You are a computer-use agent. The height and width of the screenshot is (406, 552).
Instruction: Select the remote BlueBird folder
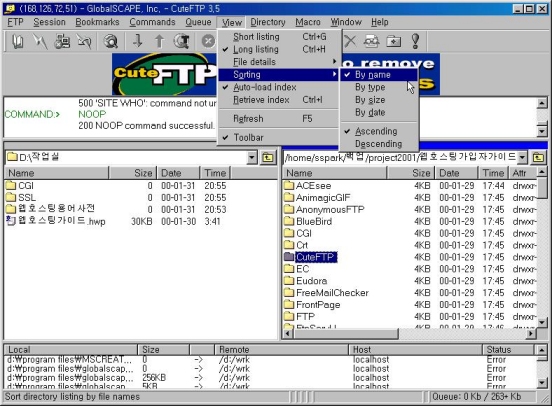coord(308,221)
